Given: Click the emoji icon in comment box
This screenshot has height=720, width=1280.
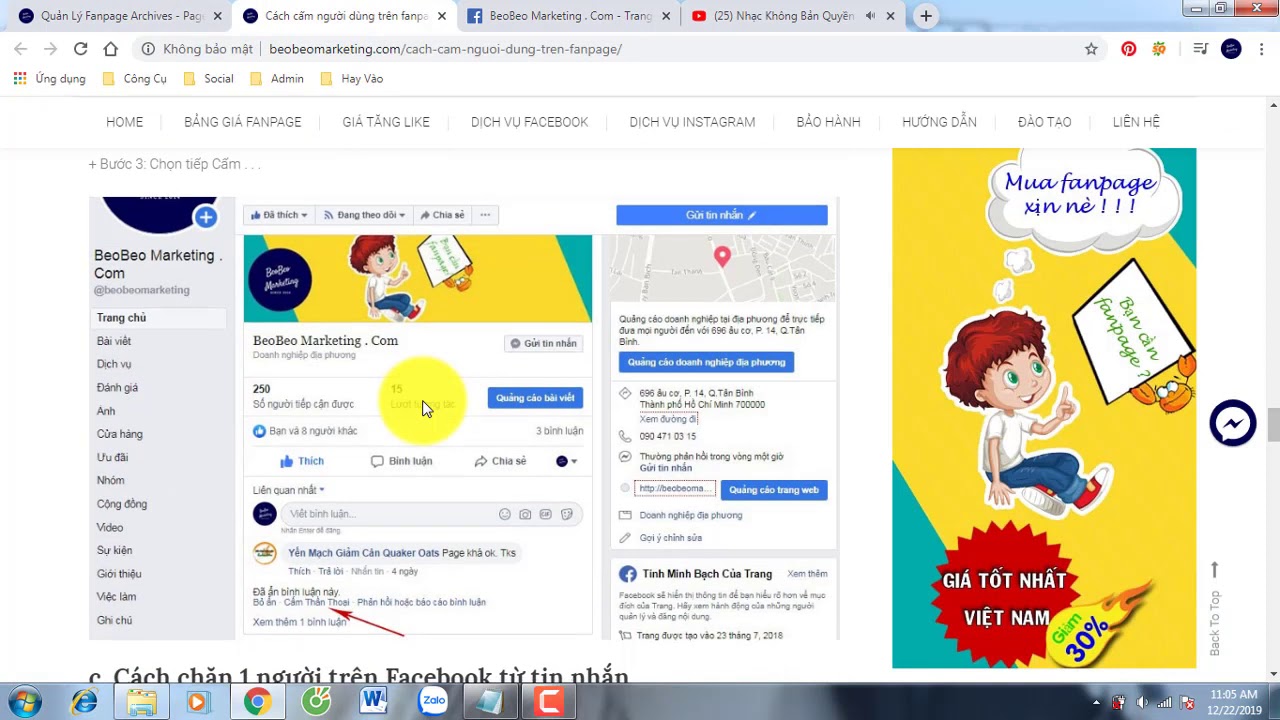Looking at the screenshot, I should pos(504,514).
